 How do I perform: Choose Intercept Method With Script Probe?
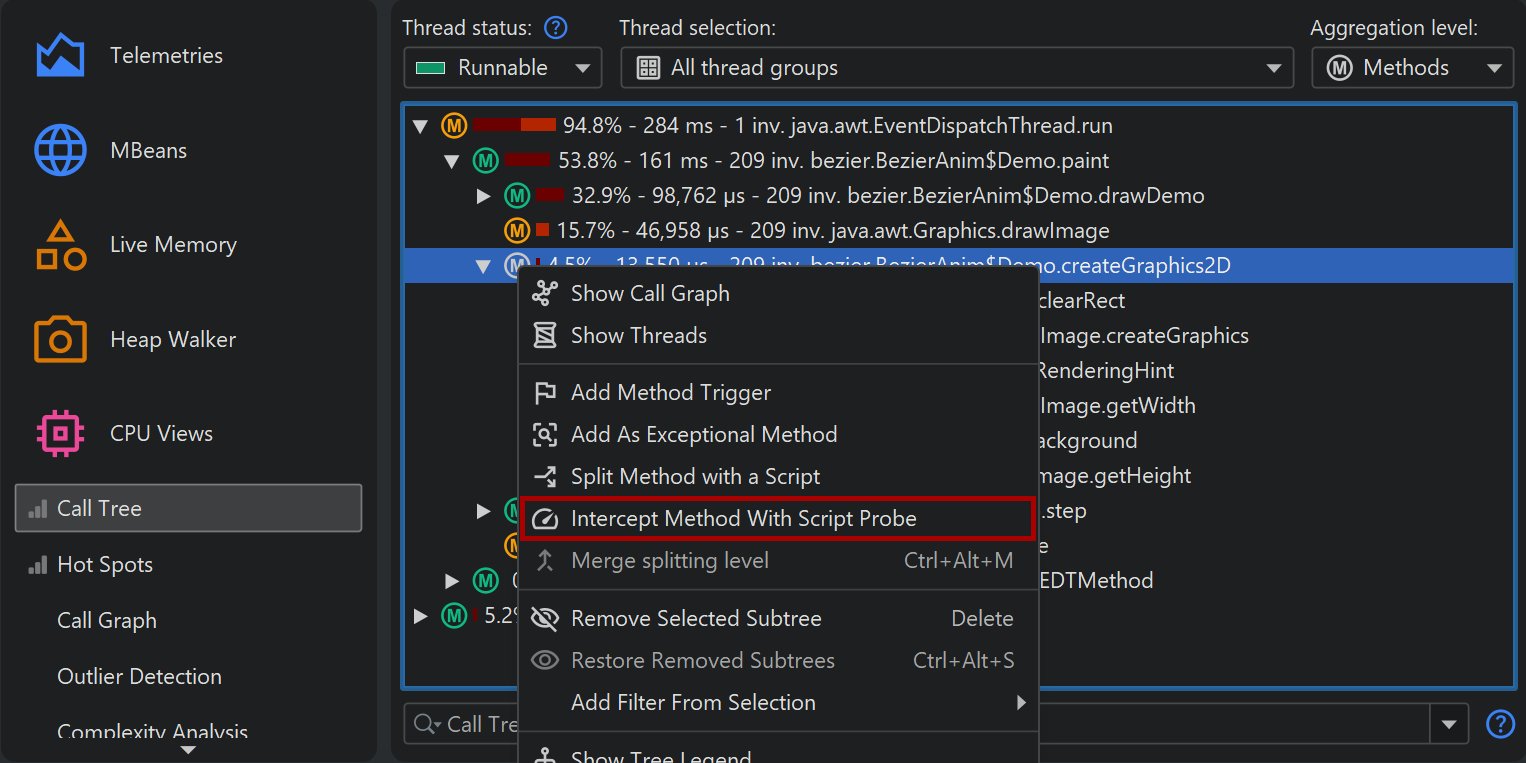tap(743, 519)
